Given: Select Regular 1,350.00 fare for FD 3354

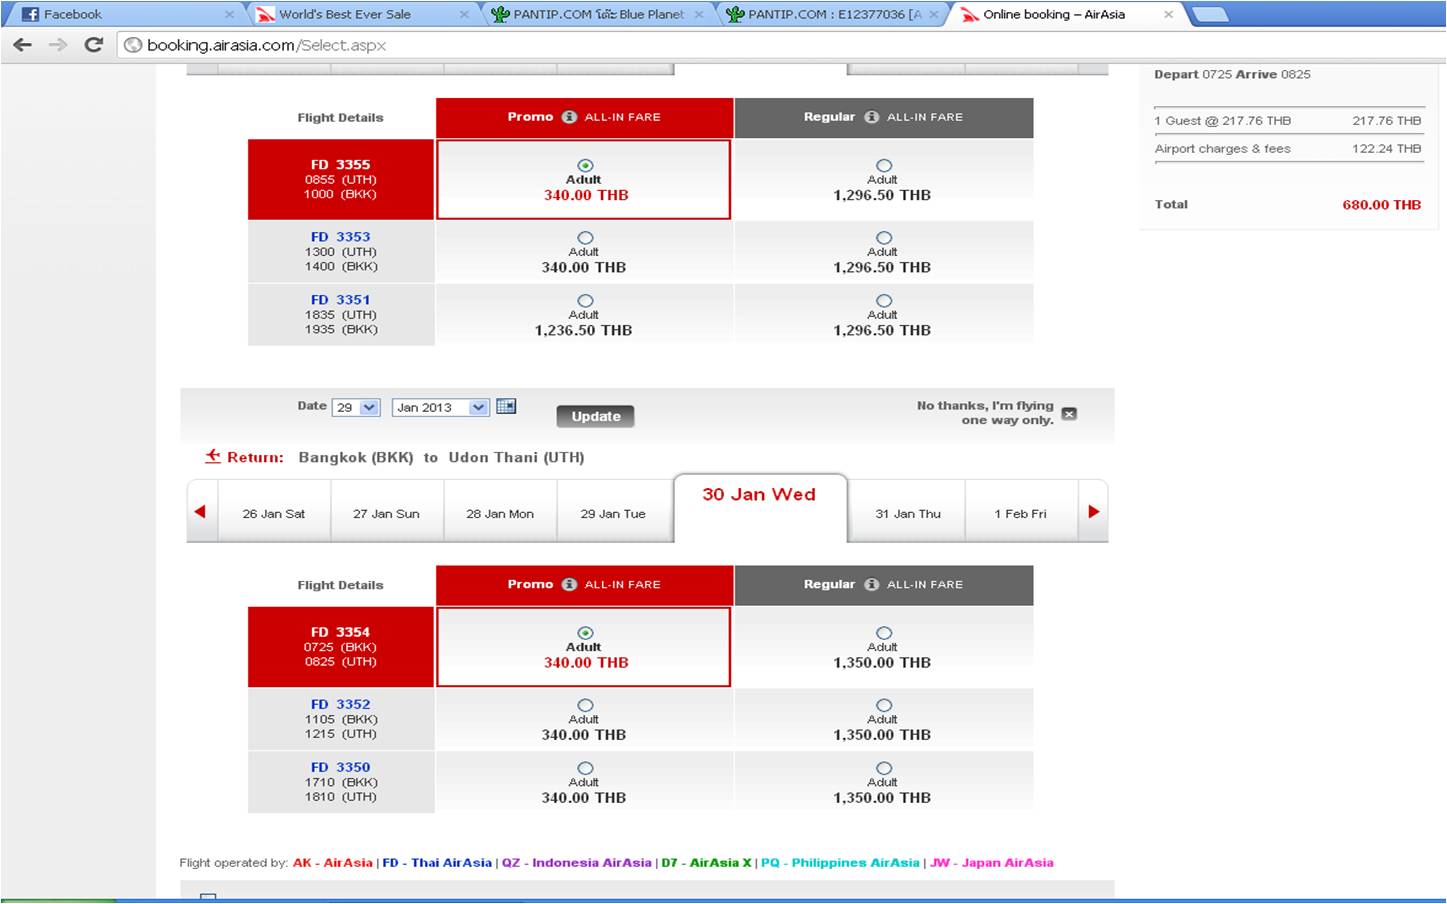Looking at the screenshot, I should (883, 633).
